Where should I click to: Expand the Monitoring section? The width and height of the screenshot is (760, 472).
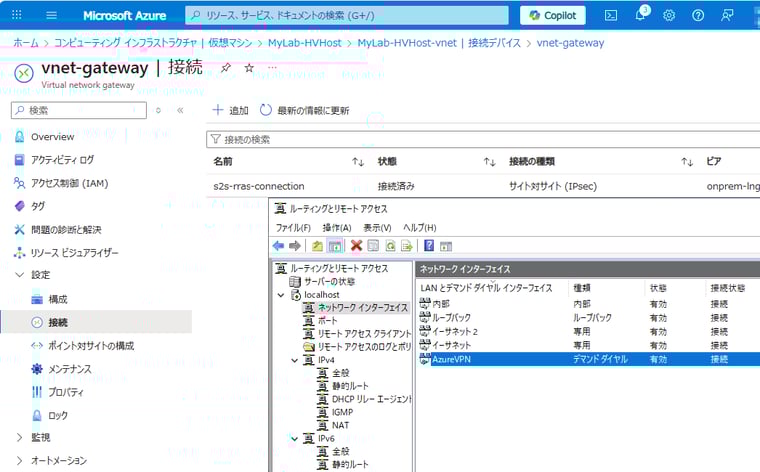(19, 438)
